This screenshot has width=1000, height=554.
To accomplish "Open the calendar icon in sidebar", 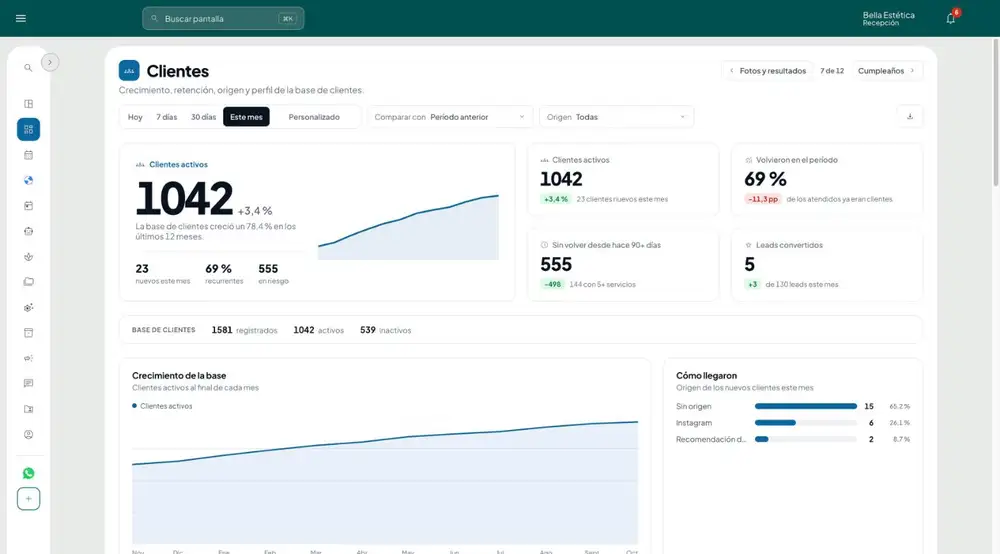I will coord(28,155).
